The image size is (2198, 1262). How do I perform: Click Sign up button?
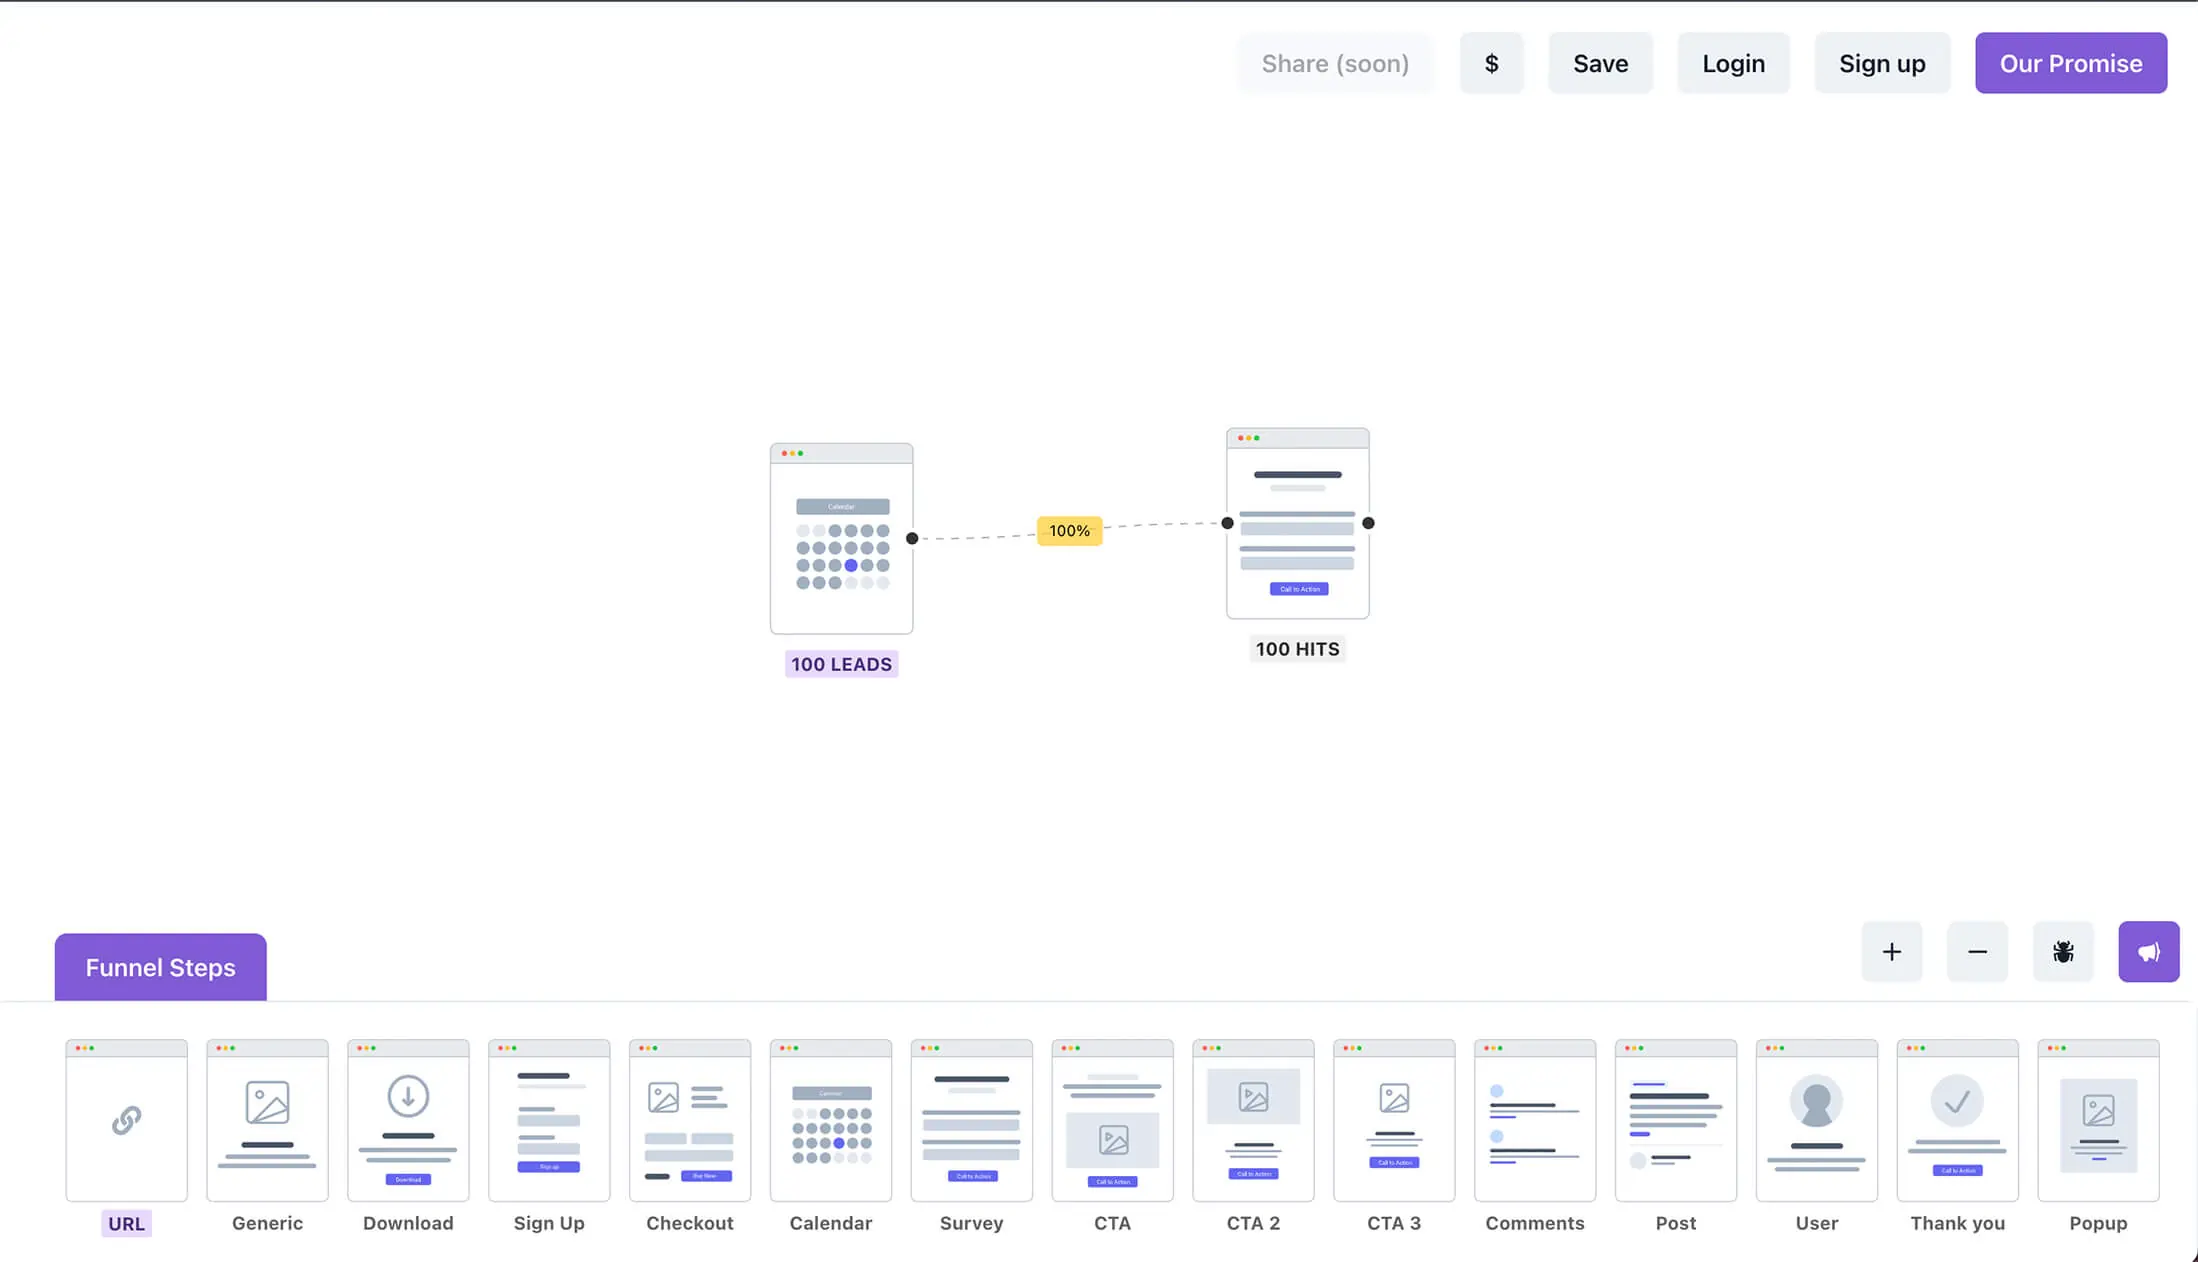(x=1883, y=63)
